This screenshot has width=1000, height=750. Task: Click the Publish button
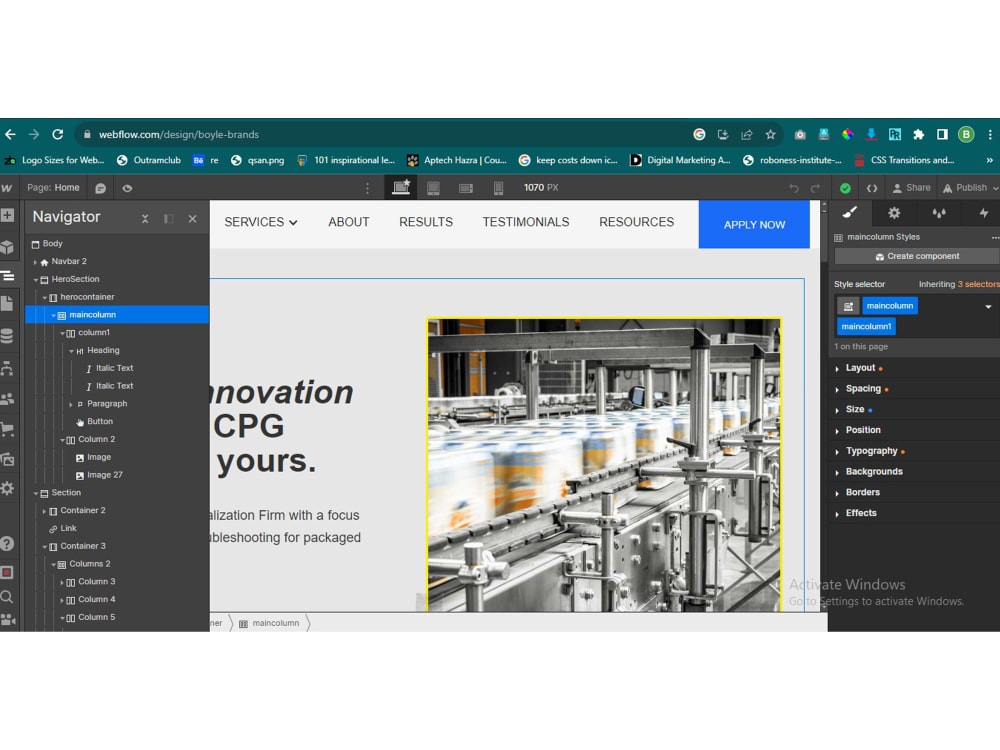[x=970, y=188]
